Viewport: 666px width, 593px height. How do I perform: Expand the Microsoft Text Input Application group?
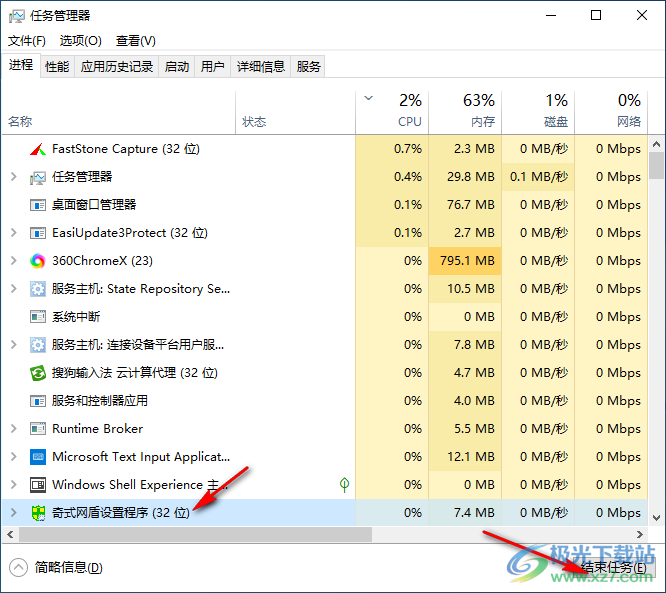pyautogui.click(x=14, y=457)
